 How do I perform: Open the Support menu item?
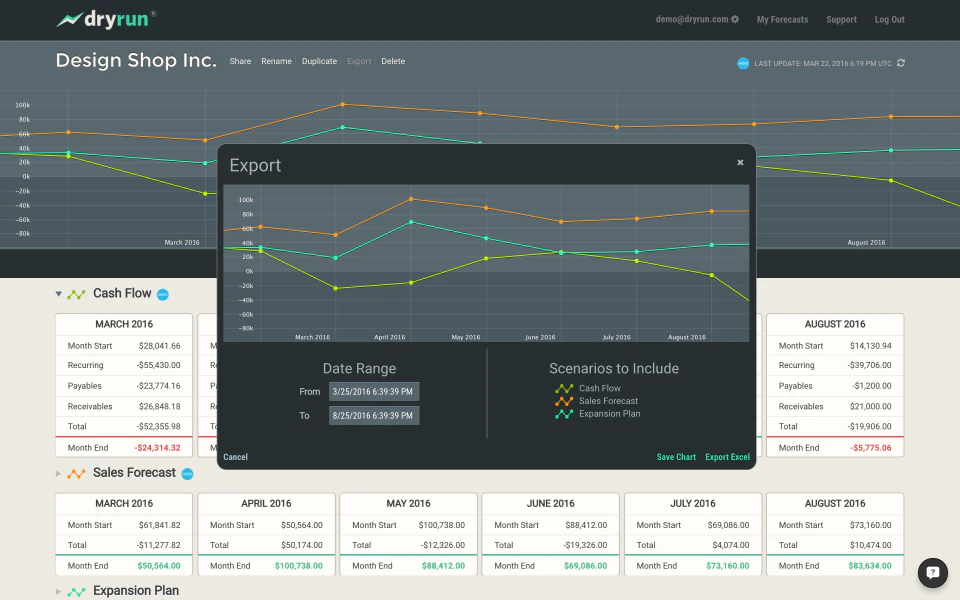[841, 20]
